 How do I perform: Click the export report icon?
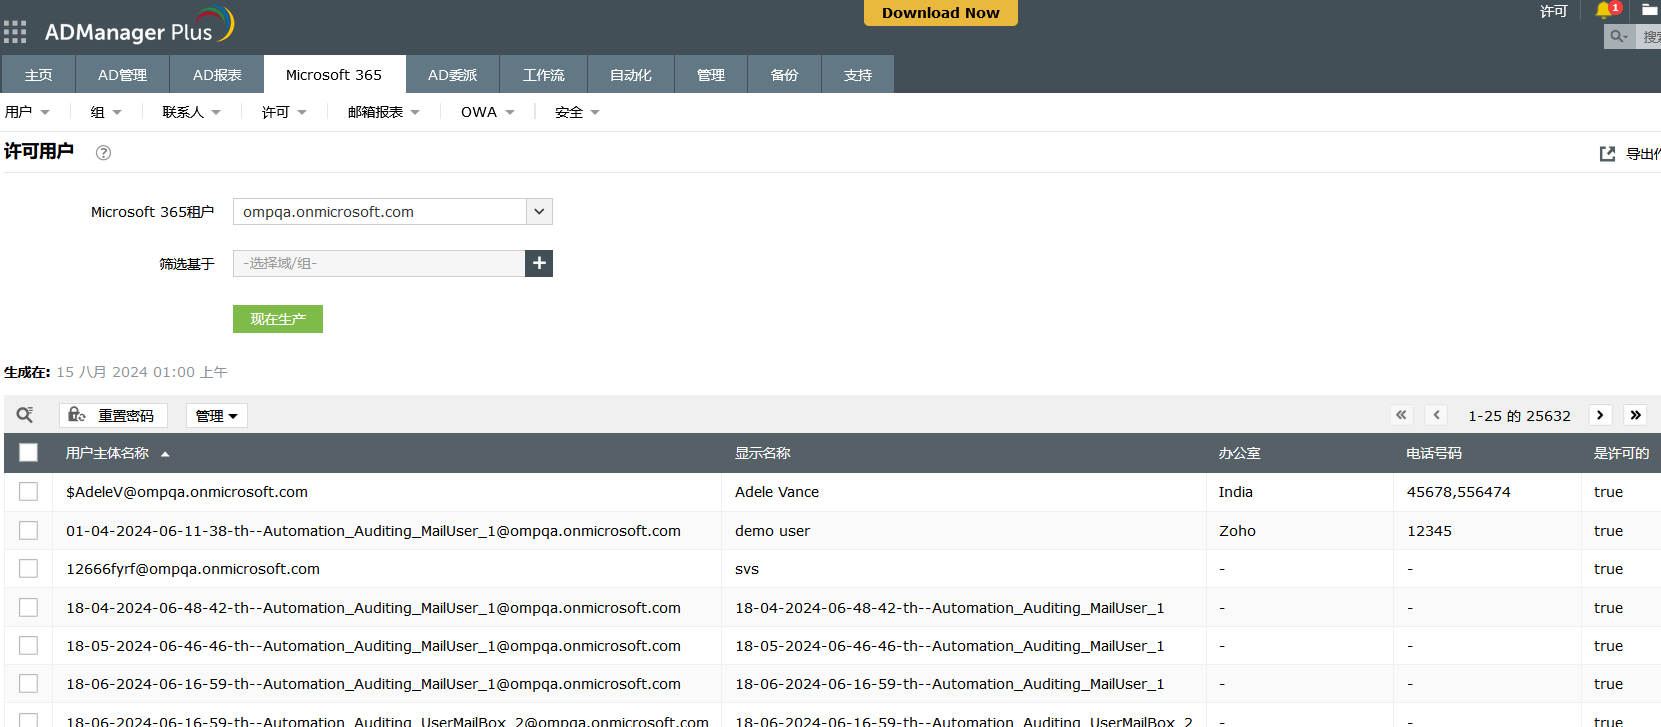click(x=1607, y=154)
